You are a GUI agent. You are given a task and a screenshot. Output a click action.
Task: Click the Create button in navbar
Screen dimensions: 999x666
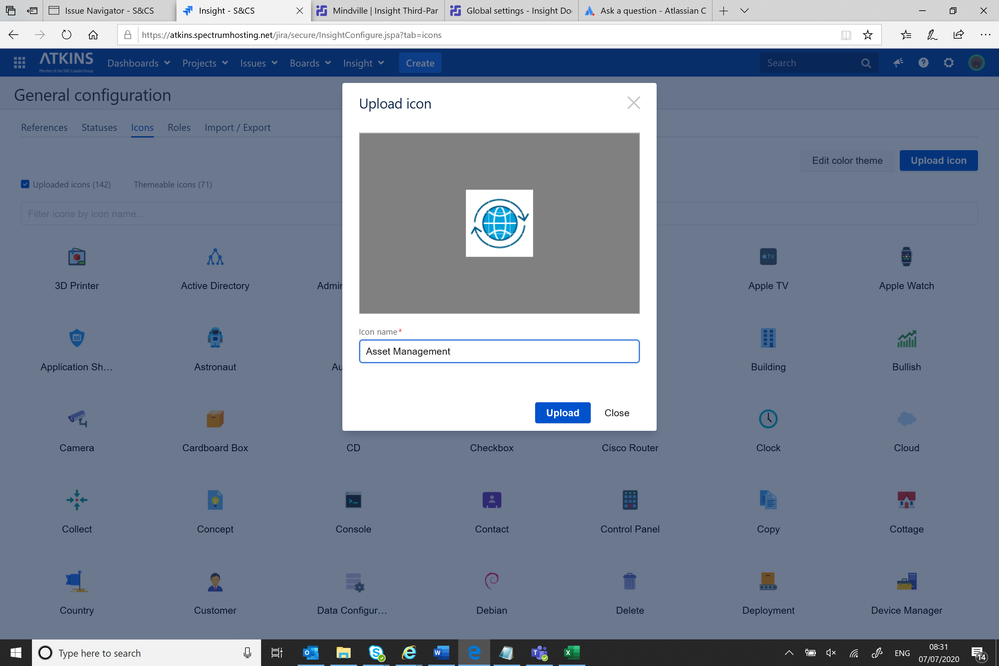[420, 63]
